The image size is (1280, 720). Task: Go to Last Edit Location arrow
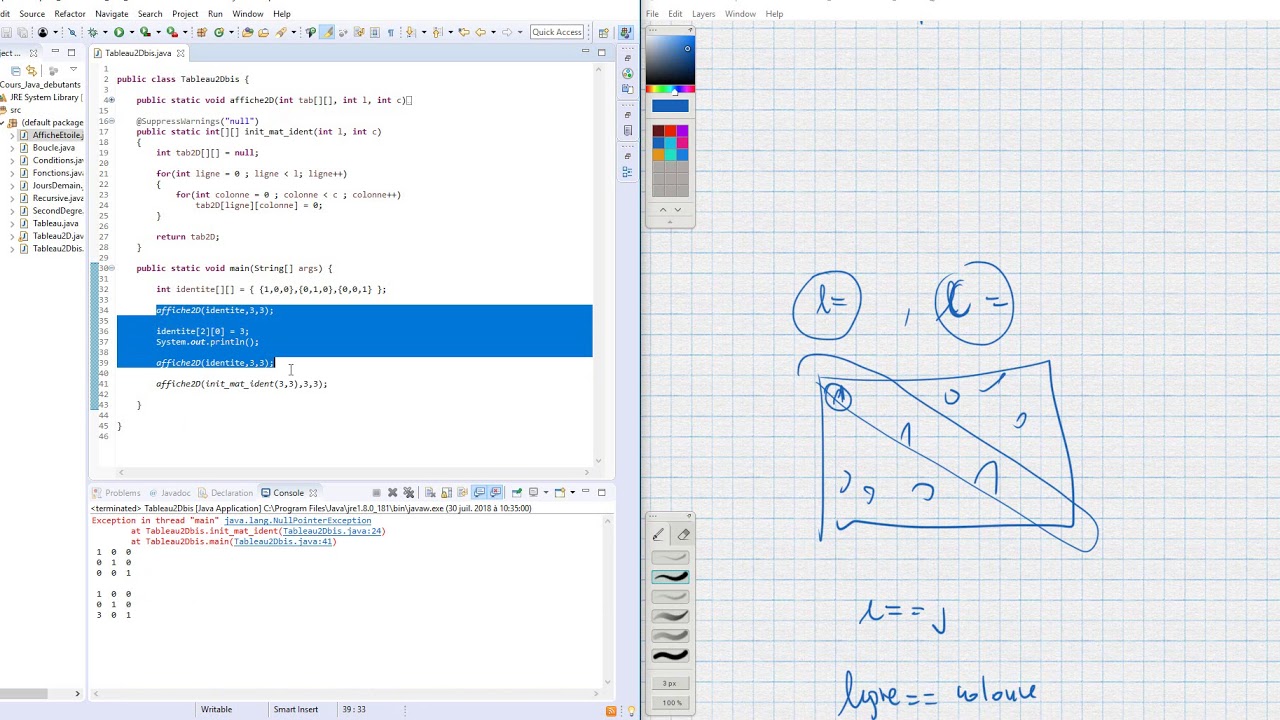coord(464,32)
